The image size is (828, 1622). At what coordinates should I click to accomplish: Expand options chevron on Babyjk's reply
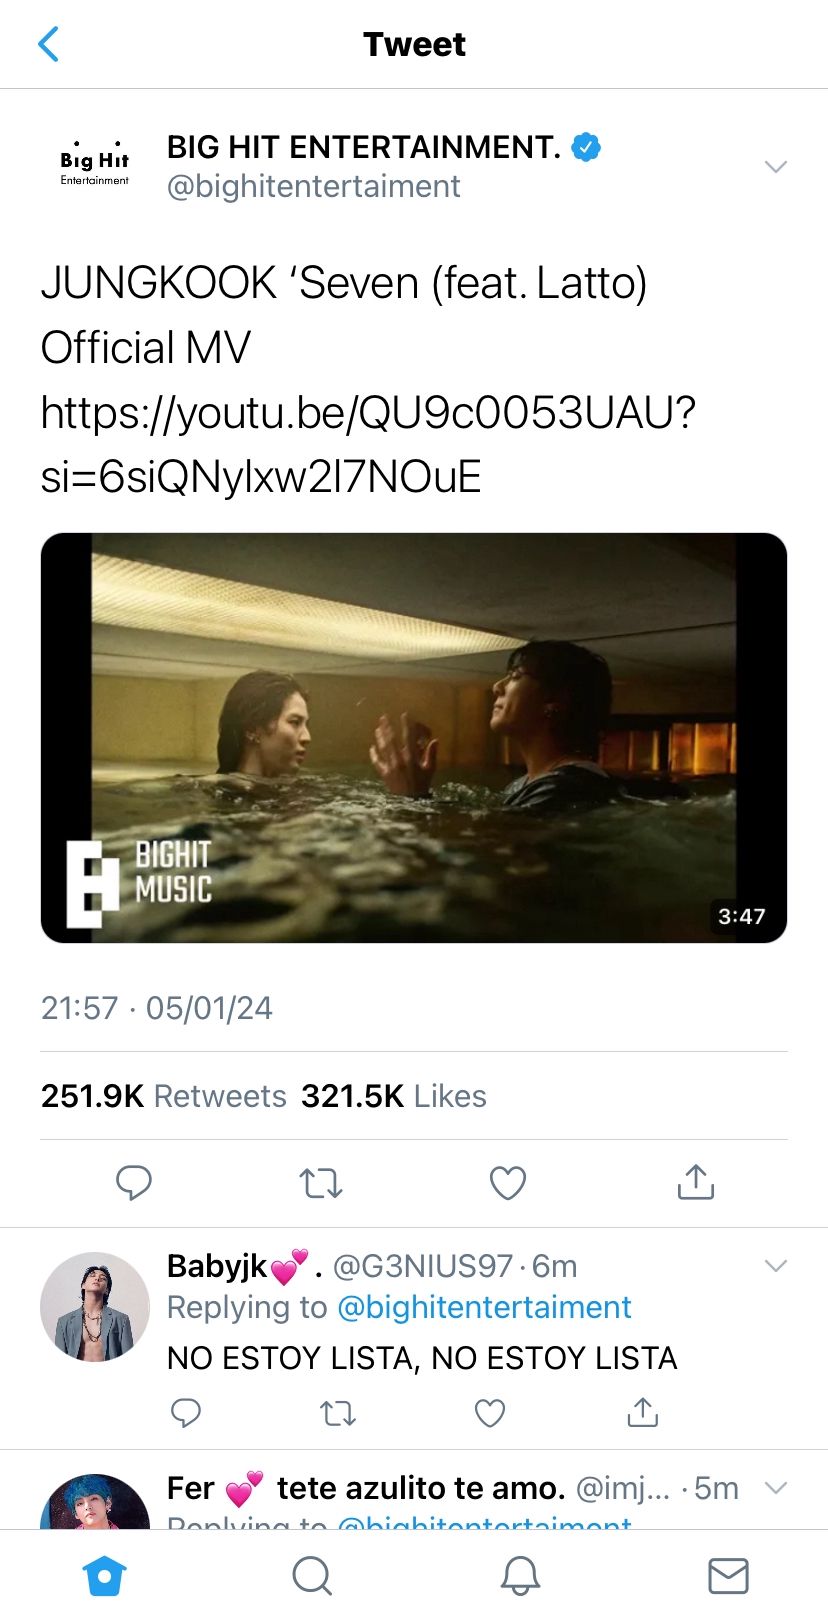776,1266
